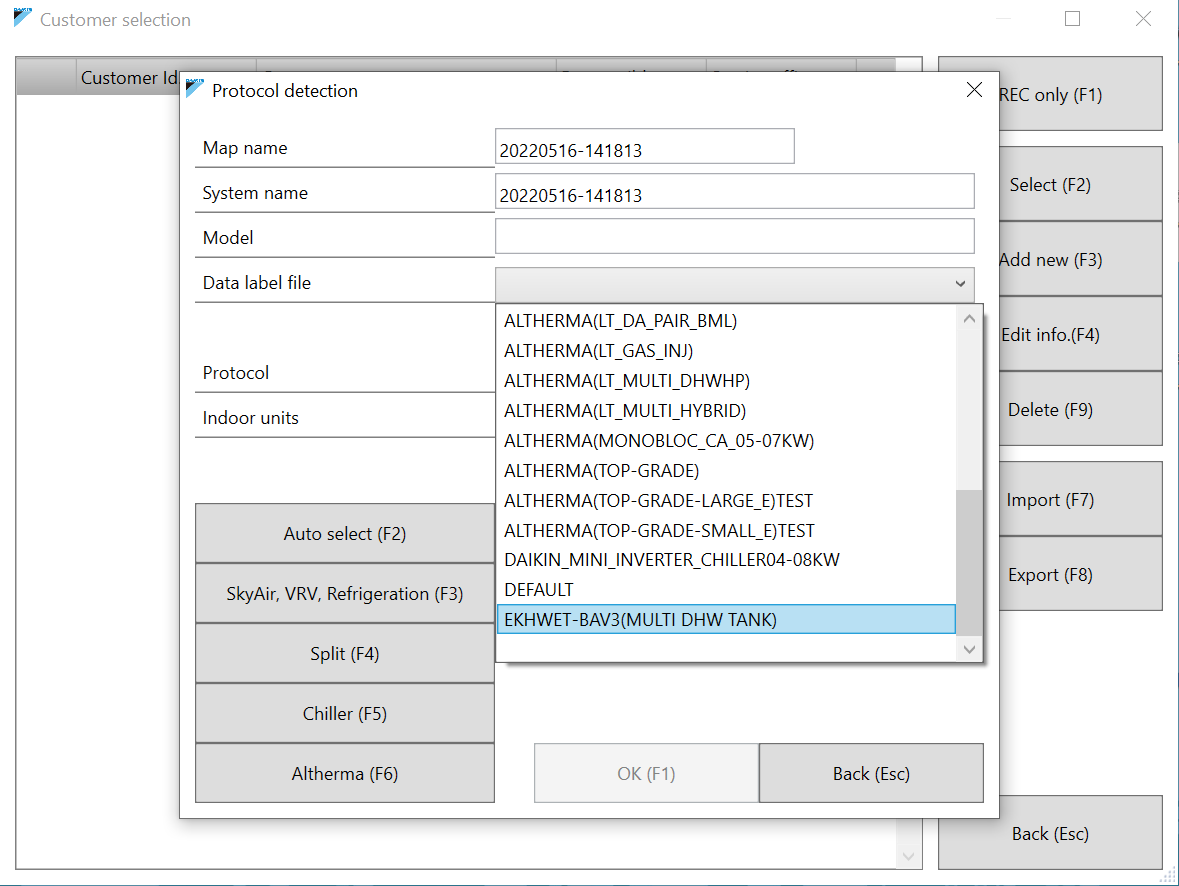
Task: Click the Auto select (F2) button
Action: point(344,533)
